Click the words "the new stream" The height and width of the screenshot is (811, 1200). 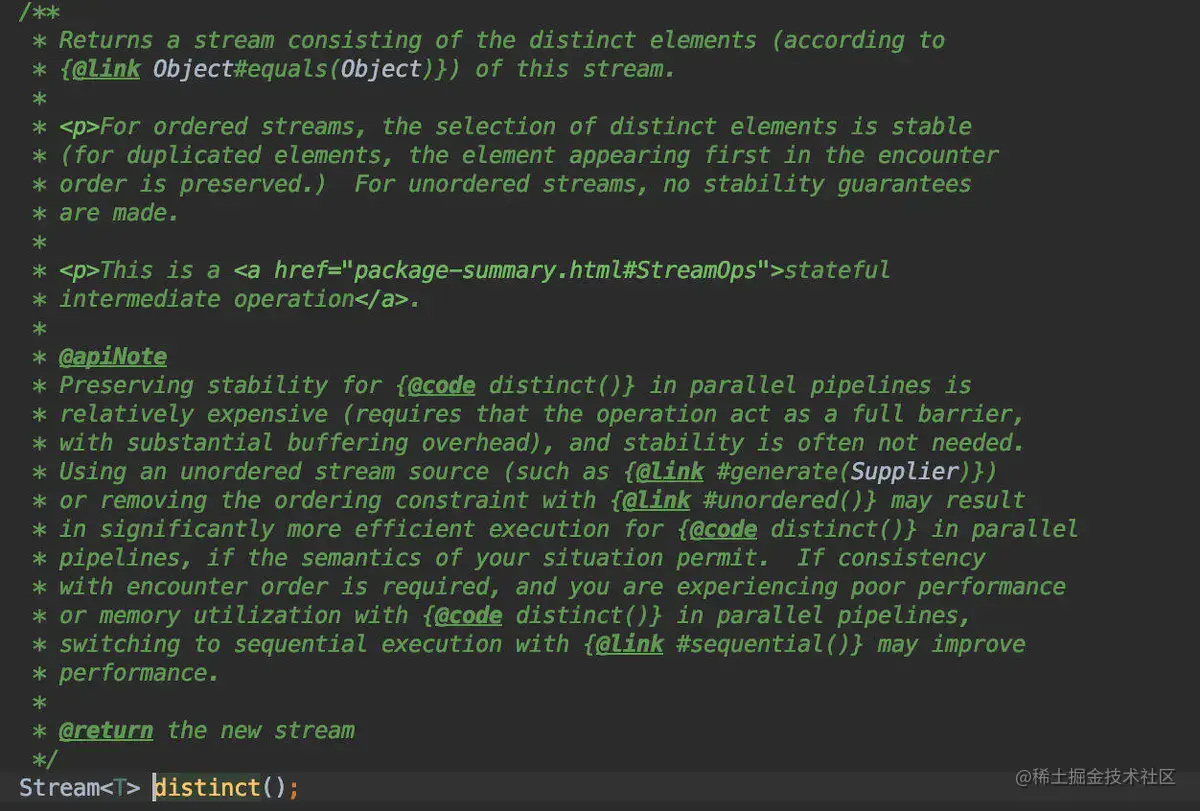point(261,730)
